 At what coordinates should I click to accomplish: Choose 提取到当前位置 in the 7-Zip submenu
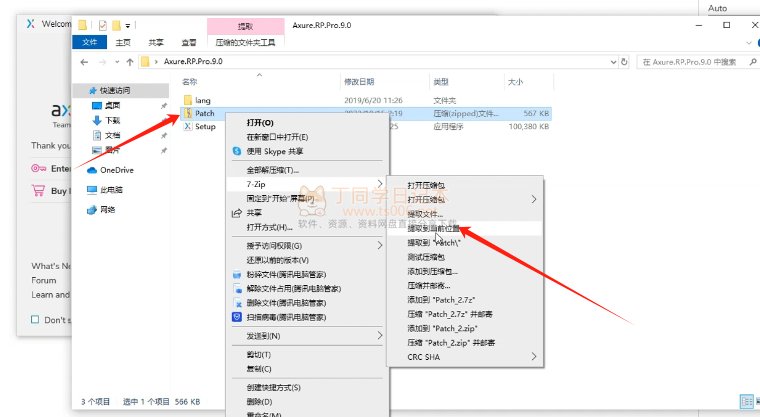433,228
